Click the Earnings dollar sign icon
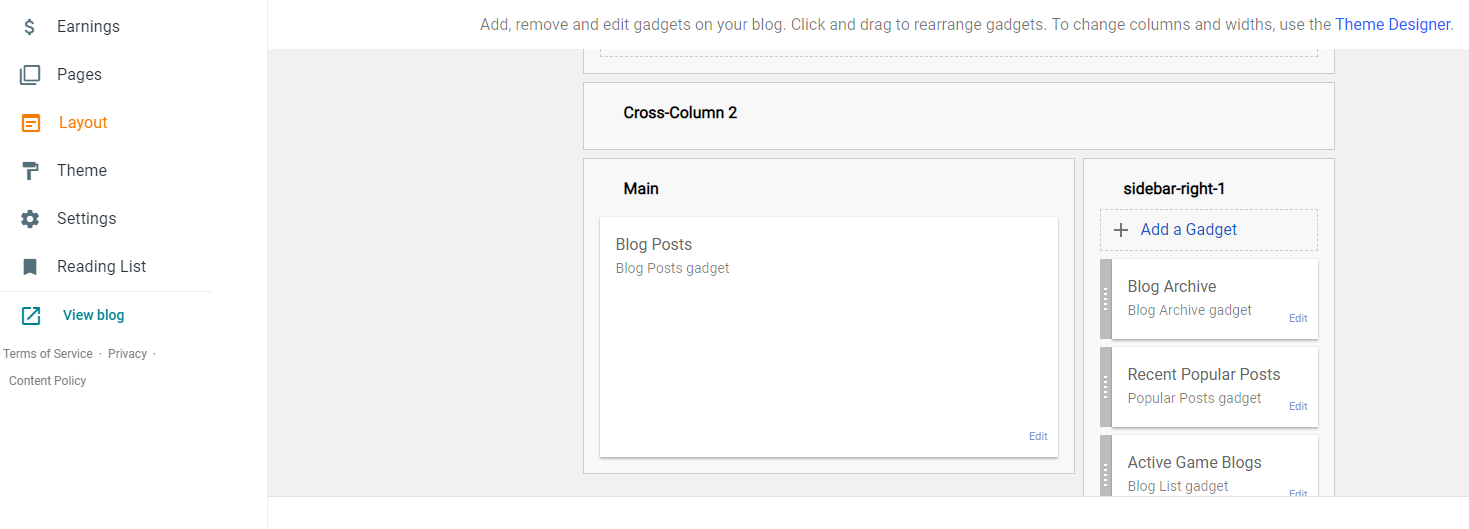The height and width of the screenshot is (529, 1469). [x=30, y=27]
